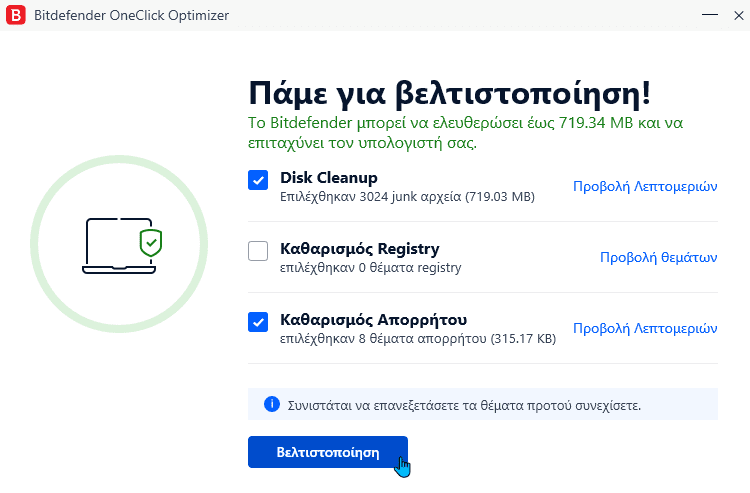The image size is (750, 493).
Task: Click the Καθαρισμός Απορρήτου title label
Action: pyautogui.click(x=374, y=319)
